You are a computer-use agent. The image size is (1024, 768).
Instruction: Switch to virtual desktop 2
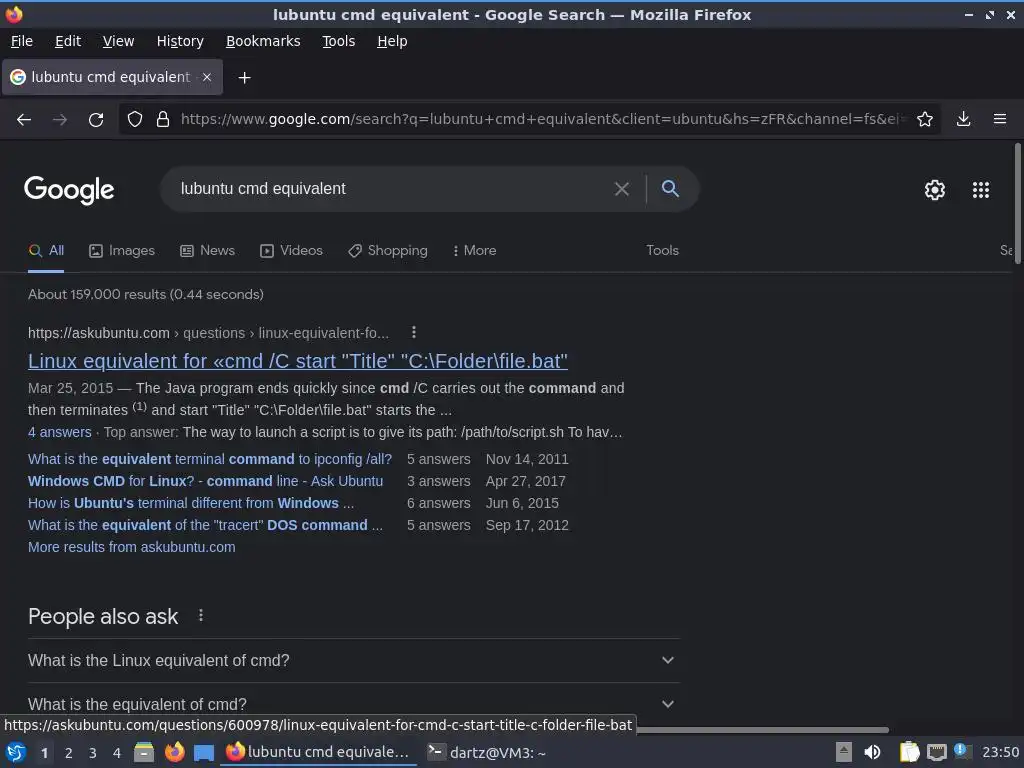pos(68,753)
